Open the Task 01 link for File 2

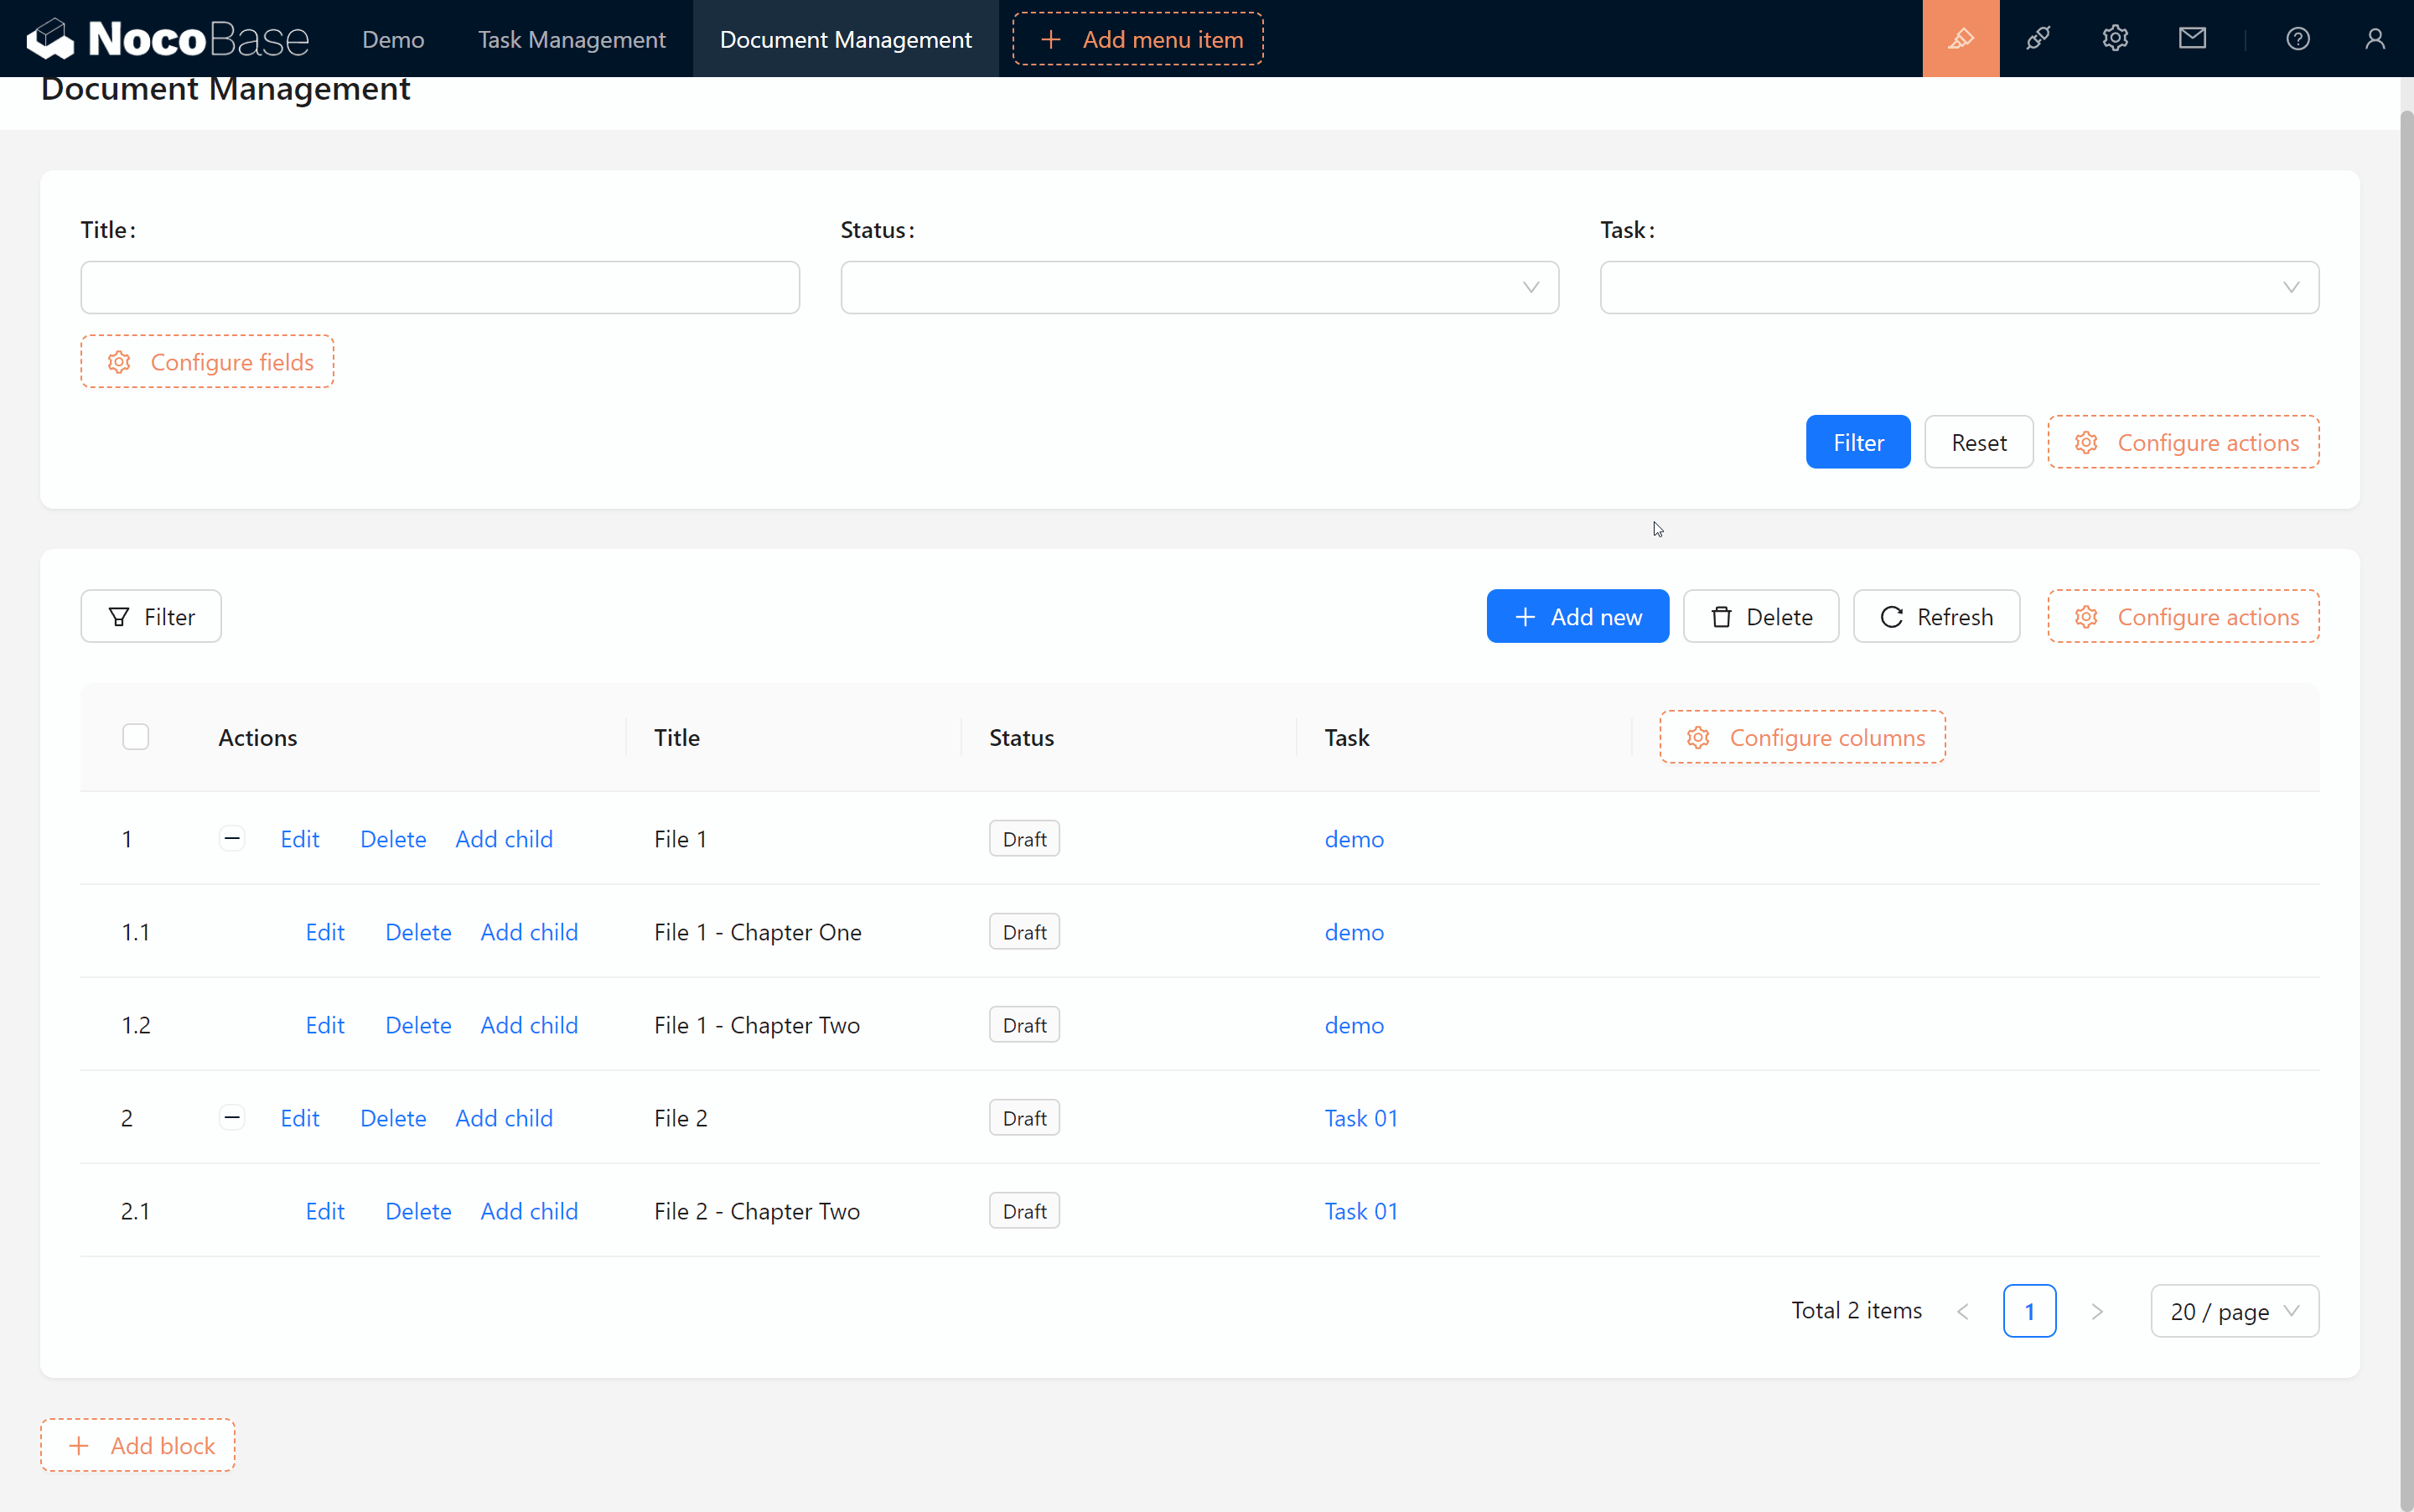(1360, 1118)
